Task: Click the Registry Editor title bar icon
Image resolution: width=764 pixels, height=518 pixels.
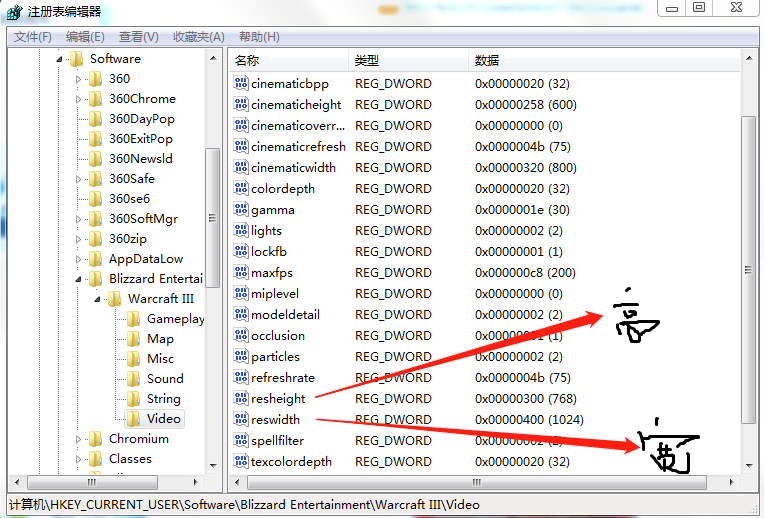Action: (x=15, y=12)
